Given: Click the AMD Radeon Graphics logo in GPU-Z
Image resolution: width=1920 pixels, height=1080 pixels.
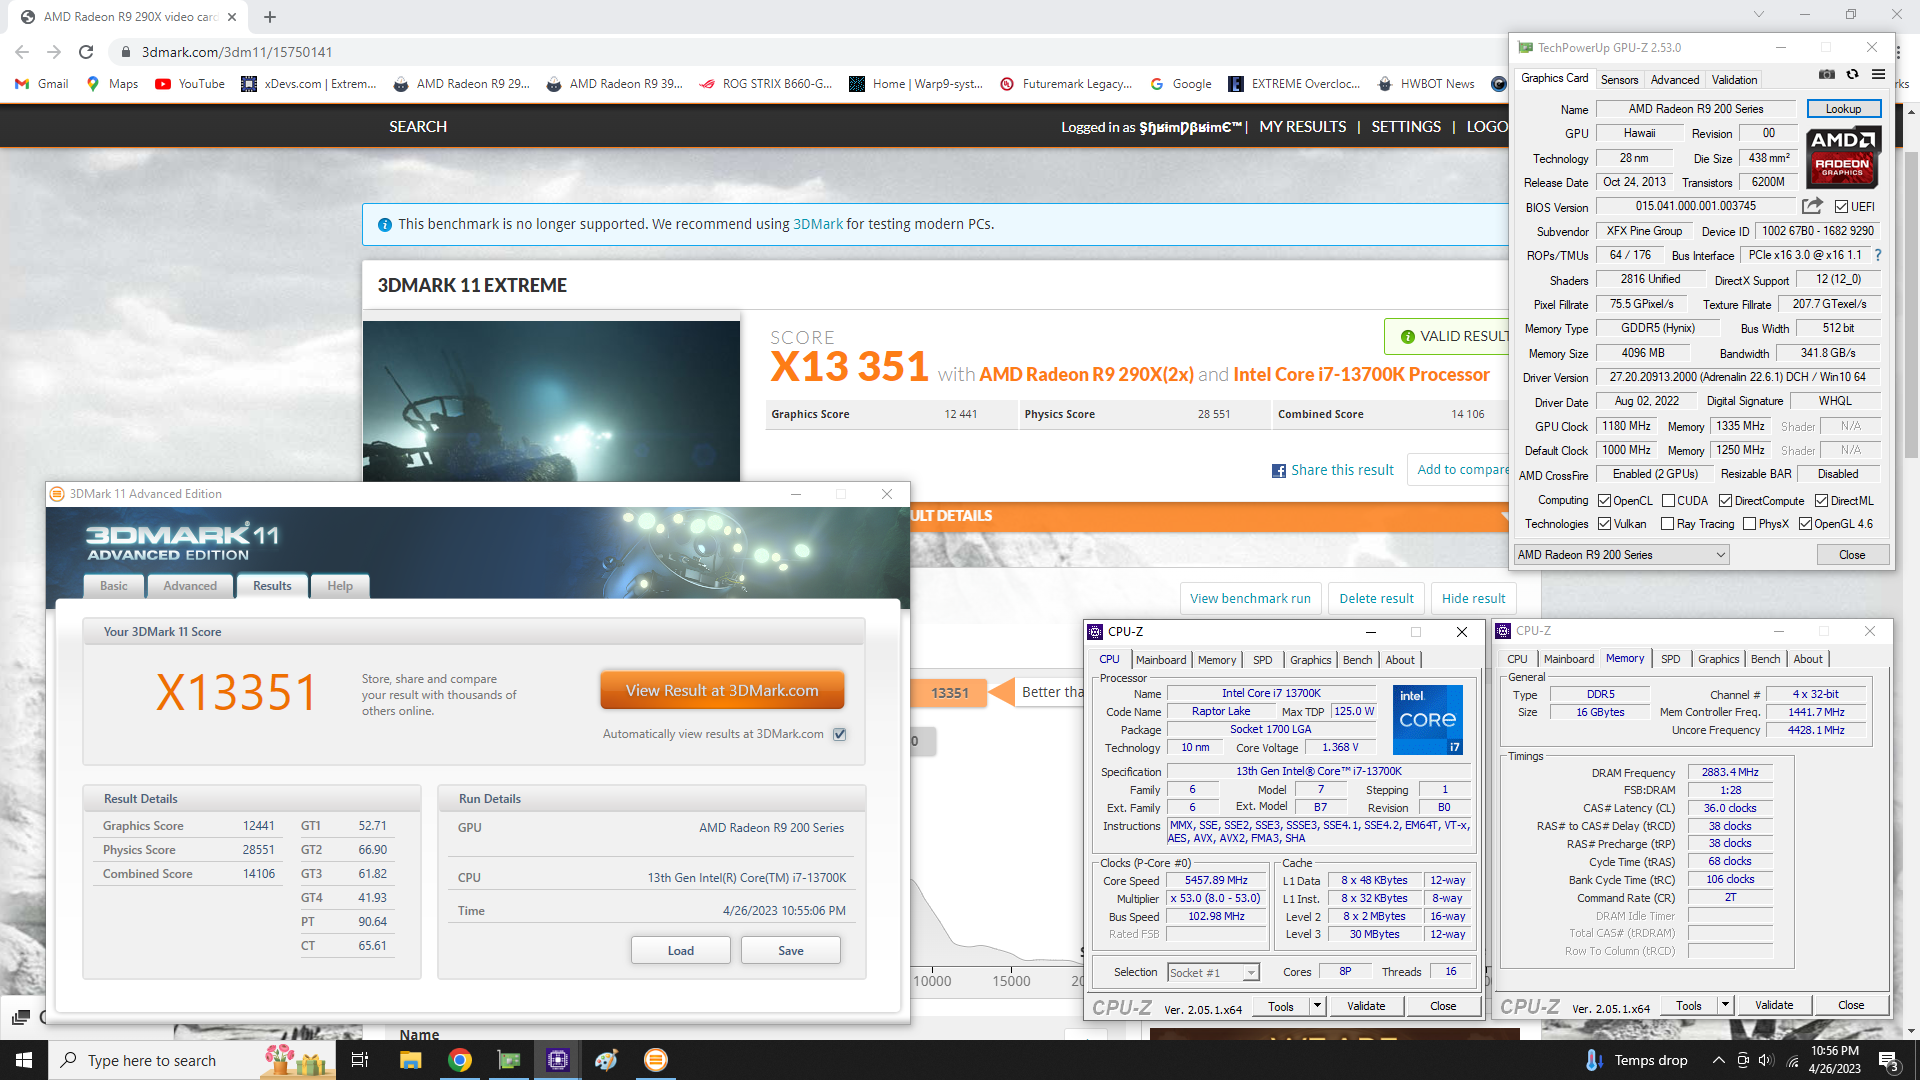Looking at the screenshot, I should tap(1843, 157).
